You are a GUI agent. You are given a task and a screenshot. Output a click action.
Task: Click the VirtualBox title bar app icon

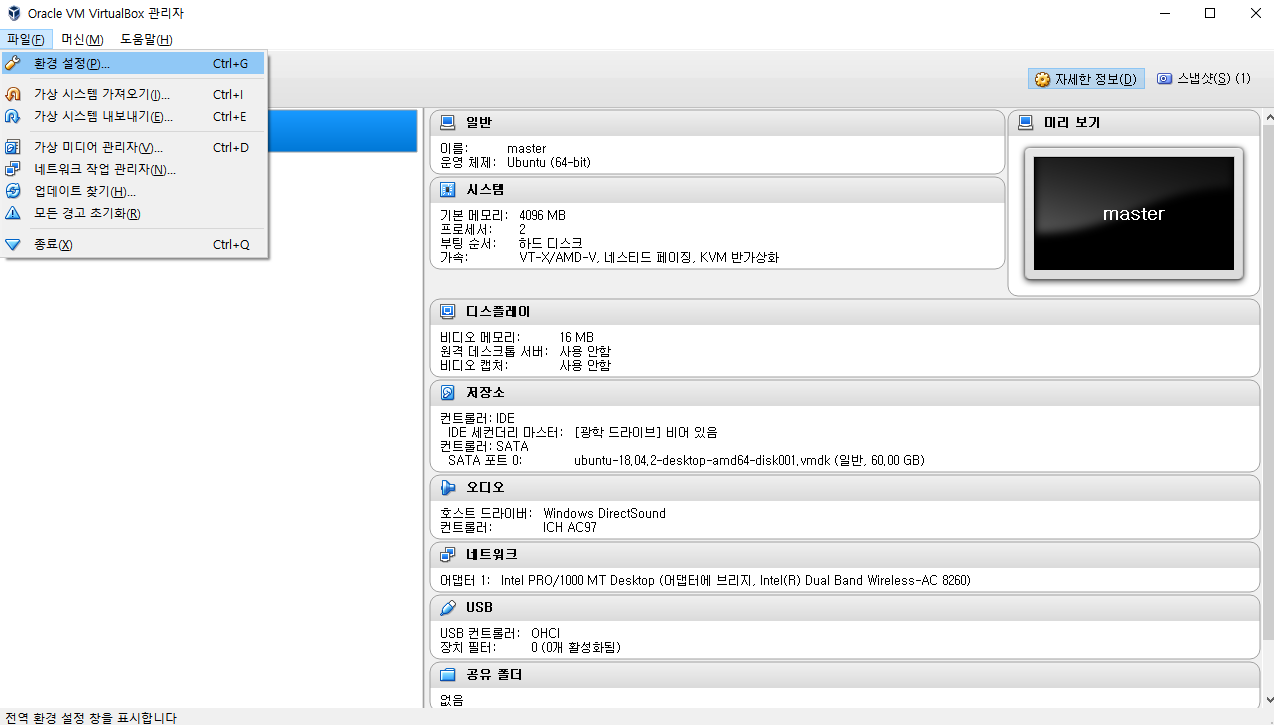(x=14, y=13)
